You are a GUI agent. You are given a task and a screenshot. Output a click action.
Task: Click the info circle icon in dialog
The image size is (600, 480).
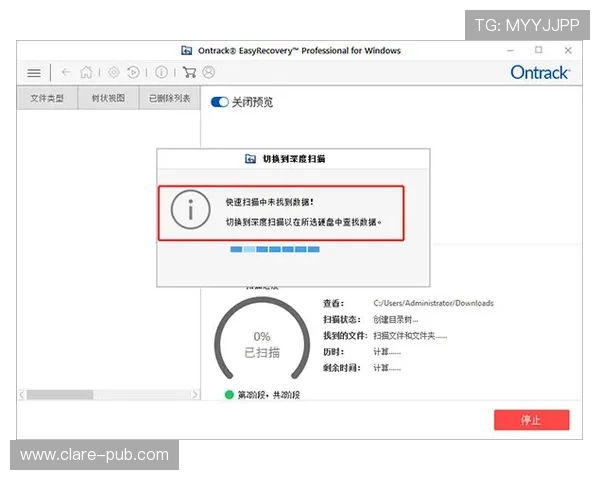191,209
